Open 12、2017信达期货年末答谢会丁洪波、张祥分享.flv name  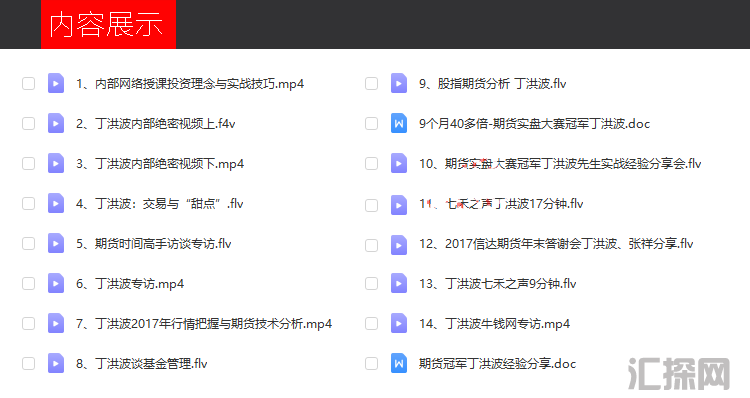pyautogui.click(x=556, y=244)
